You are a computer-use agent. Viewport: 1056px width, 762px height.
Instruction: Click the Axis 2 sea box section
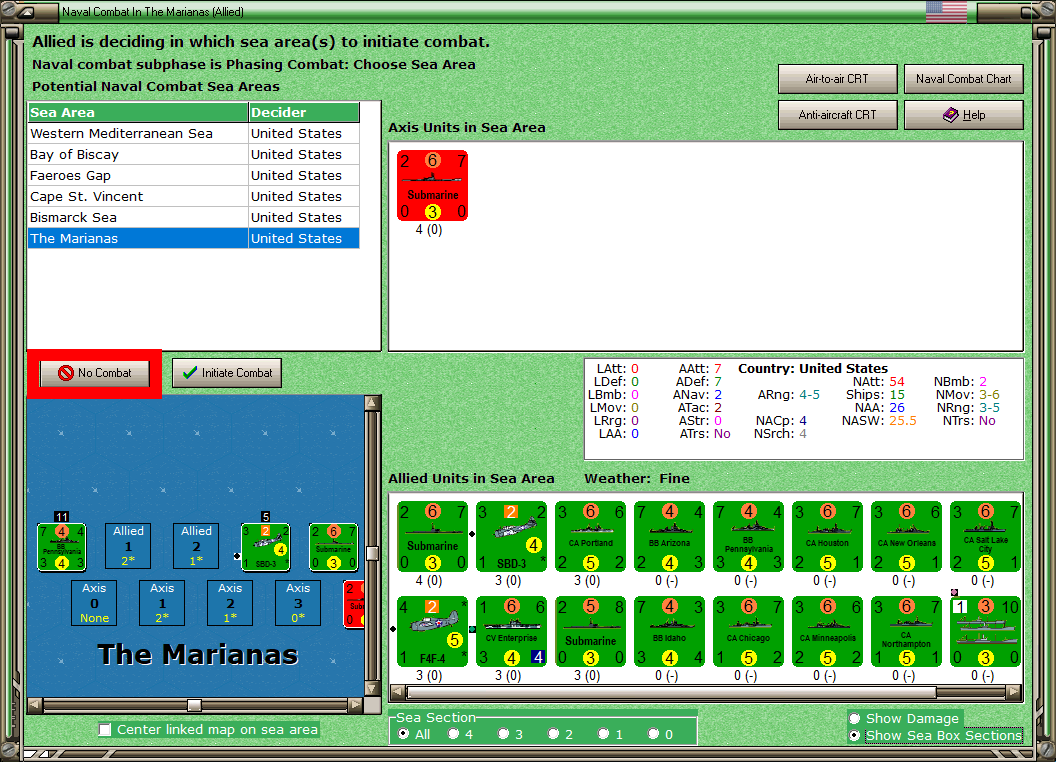pyautogui.click(x=230, y=603)
